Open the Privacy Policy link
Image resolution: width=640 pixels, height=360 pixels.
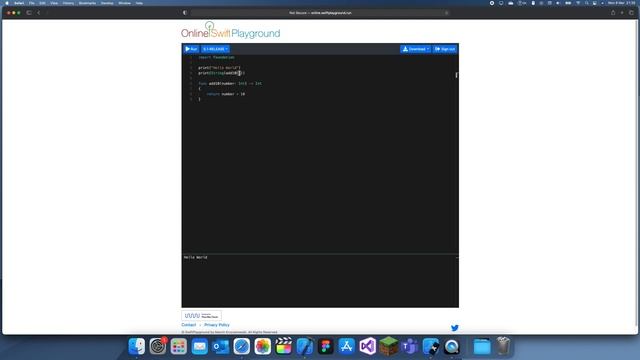pyautogui.click(x=217, y=325)
